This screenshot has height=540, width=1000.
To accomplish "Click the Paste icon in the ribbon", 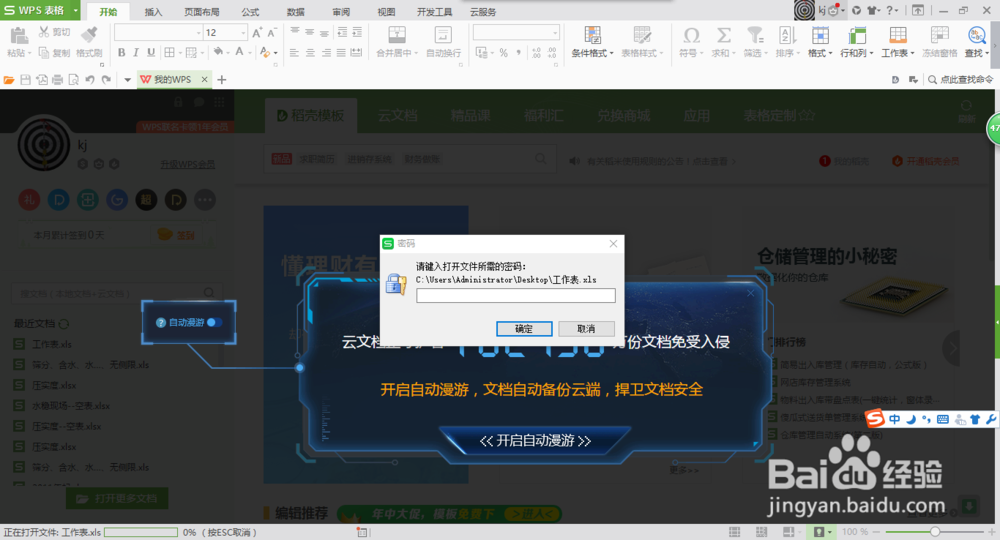I will click(18, 36).
